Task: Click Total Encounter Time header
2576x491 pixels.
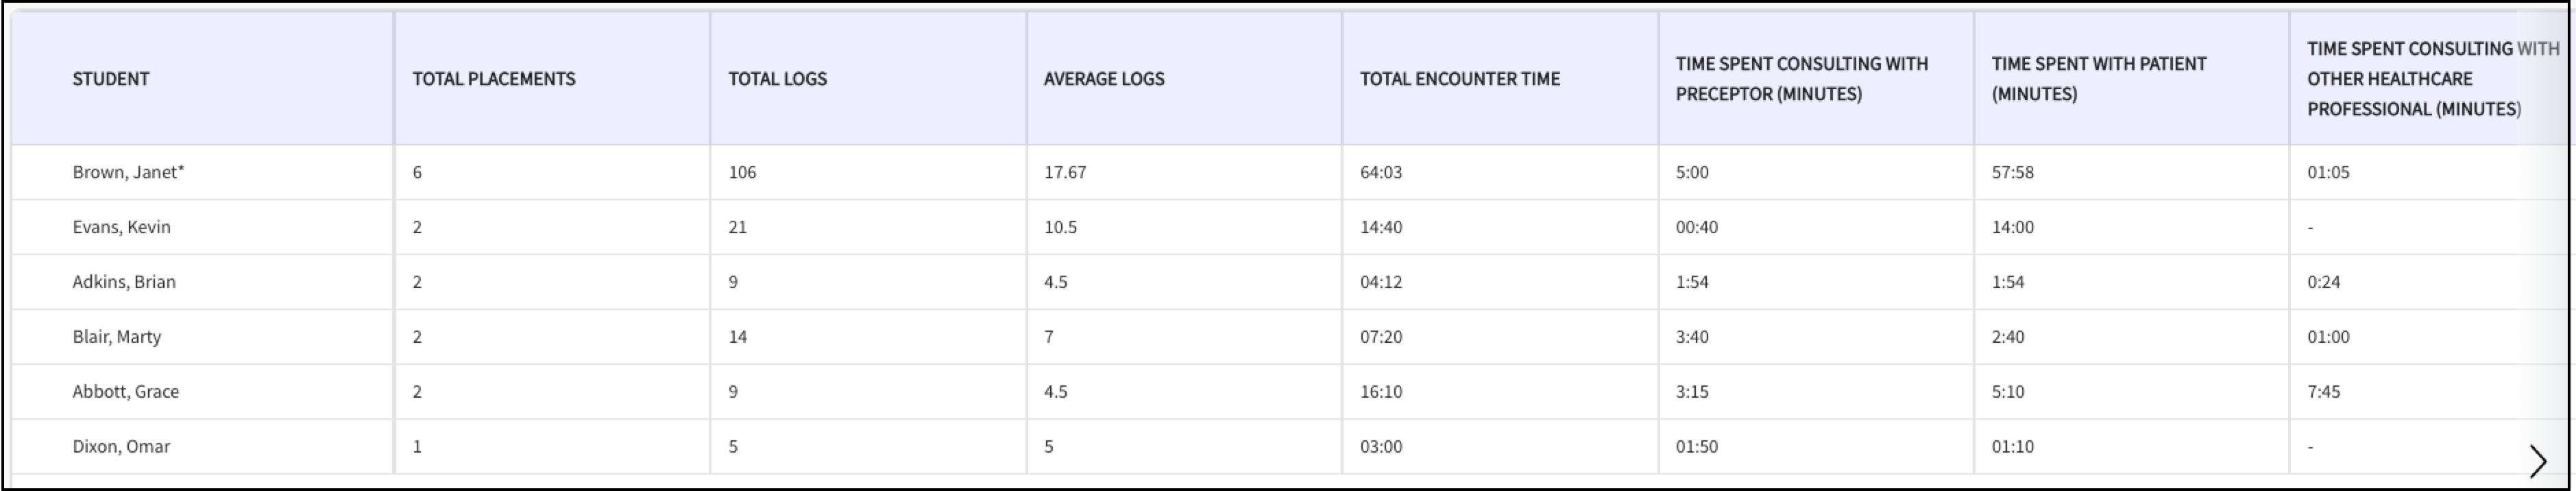Action: pyautogui.click(x=1459, y=79)
